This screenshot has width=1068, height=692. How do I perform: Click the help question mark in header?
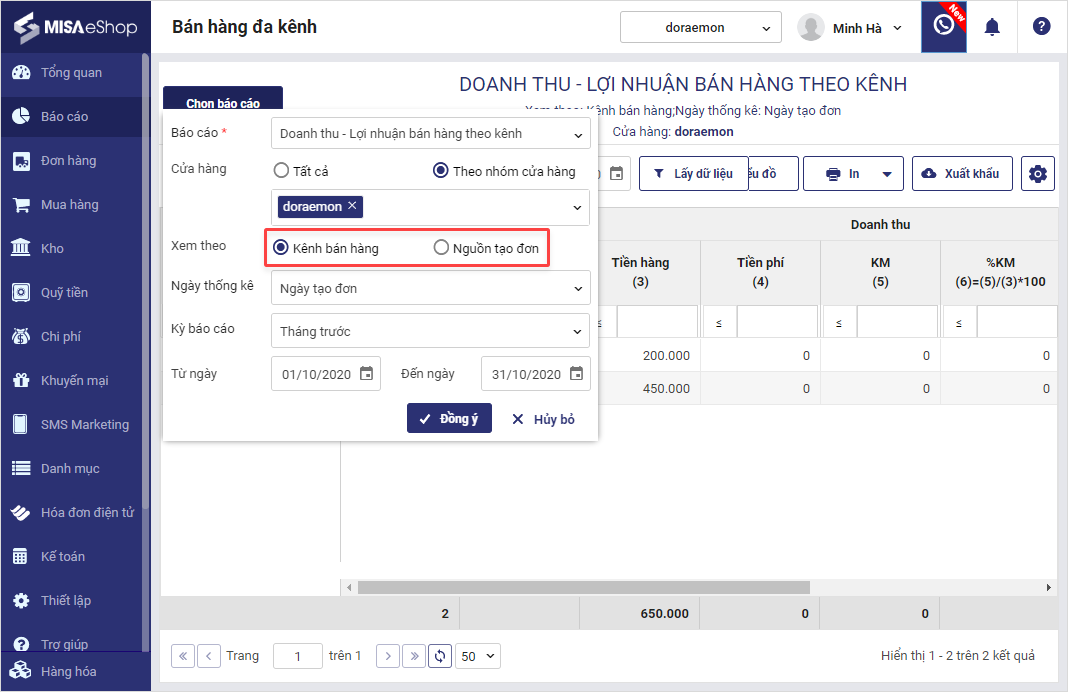tap(1041, 27)
